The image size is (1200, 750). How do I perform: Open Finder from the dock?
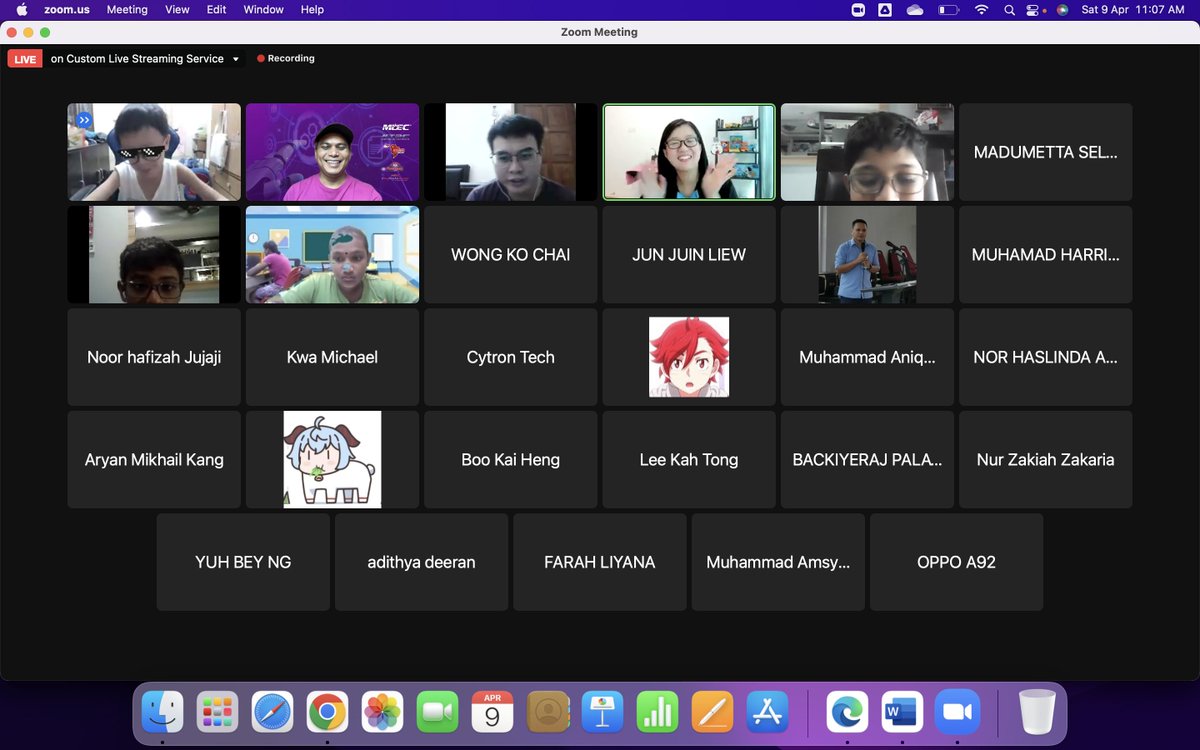pyautogui.click(x=162, y=712)
